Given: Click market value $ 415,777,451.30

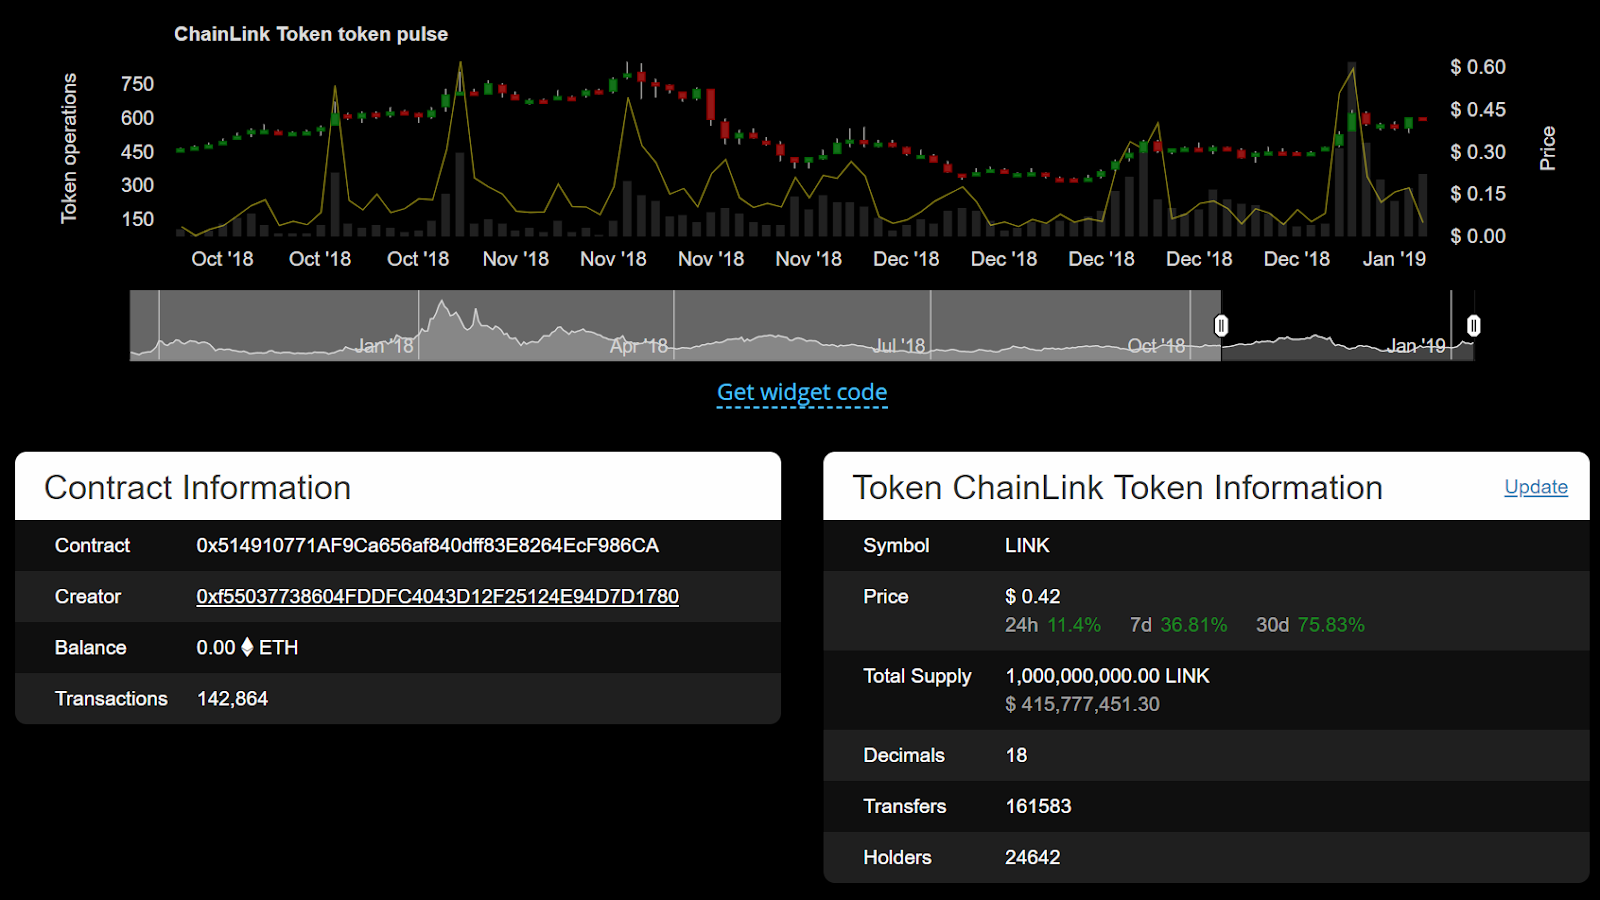Looking at the screenshot, I should point(1082,704).
